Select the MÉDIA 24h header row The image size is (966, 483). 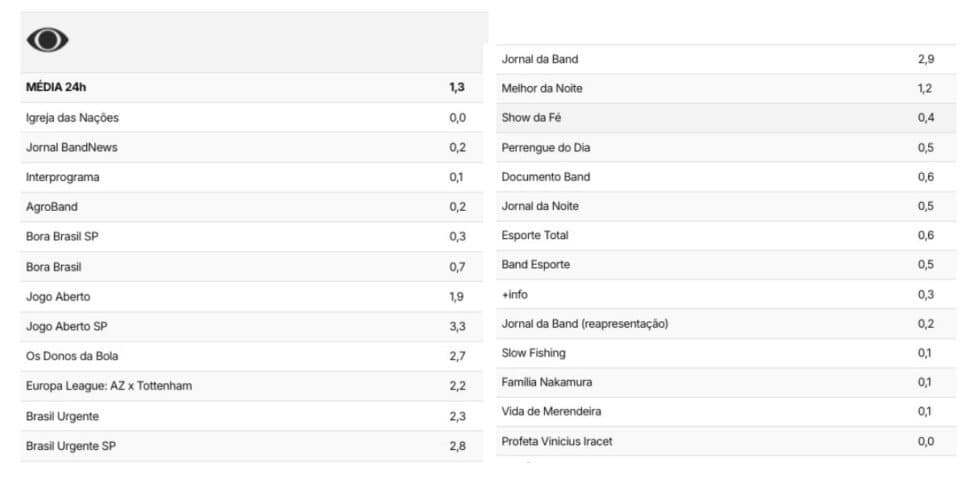click(x=252, y=87)
